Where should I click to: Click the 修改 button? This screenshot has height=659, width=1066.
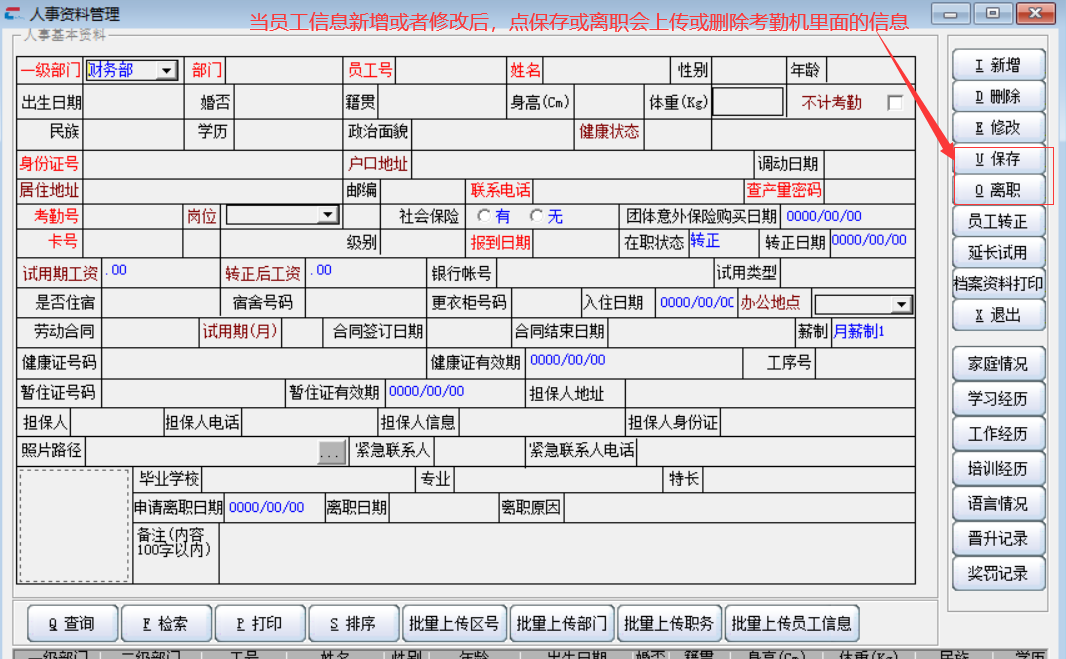click(x=998, y=128)
